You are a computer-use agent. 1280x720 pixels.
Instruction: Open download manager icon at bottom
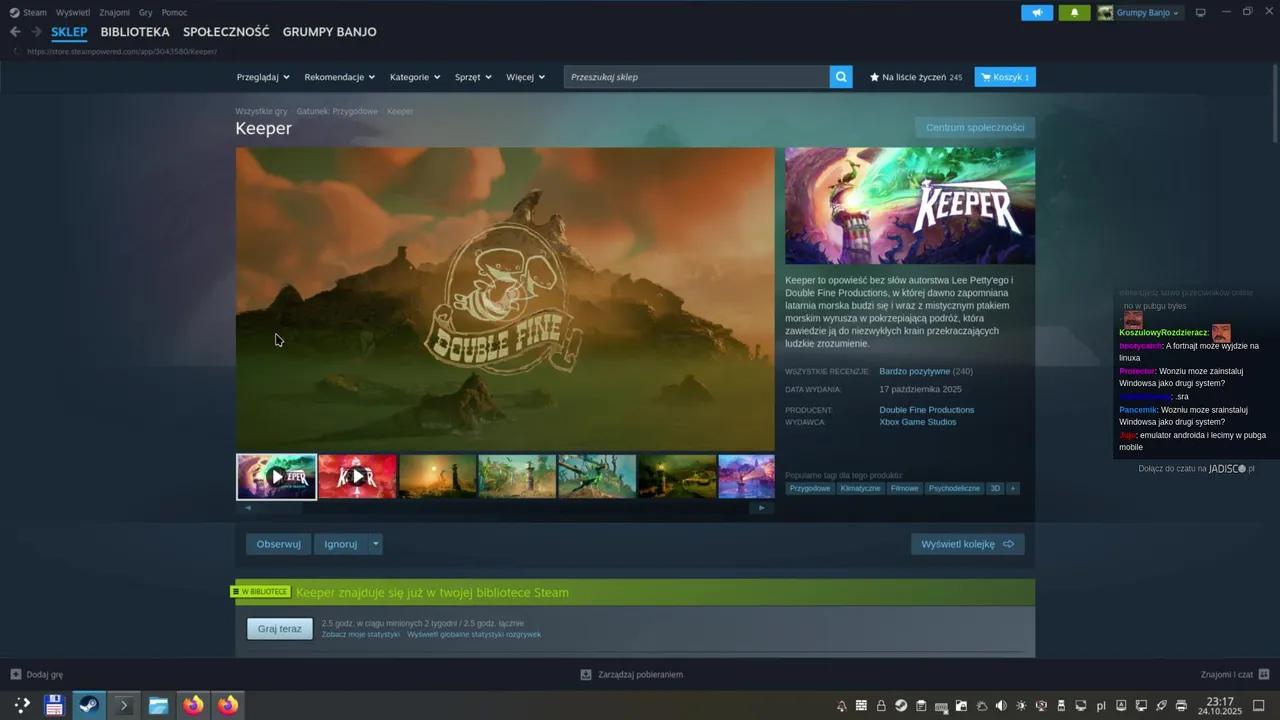click(586, 675)
